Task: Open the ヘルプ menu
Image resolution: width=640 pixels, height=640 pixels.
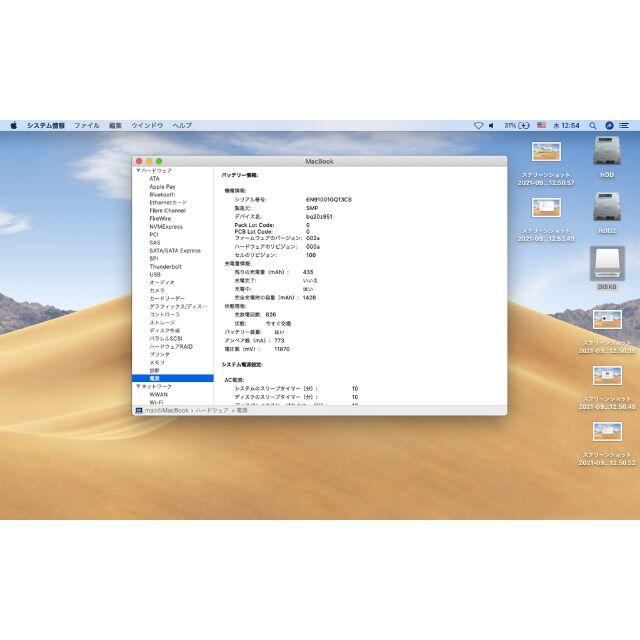Action: (x=182, y=125)
